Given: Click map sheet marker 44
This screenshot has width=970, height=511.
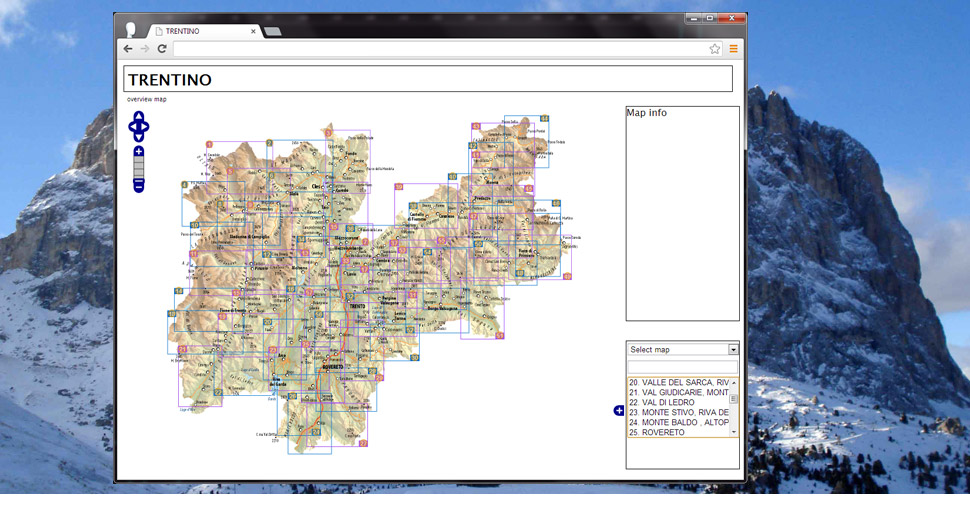Looking at the screenshot, I should (544, 118).
